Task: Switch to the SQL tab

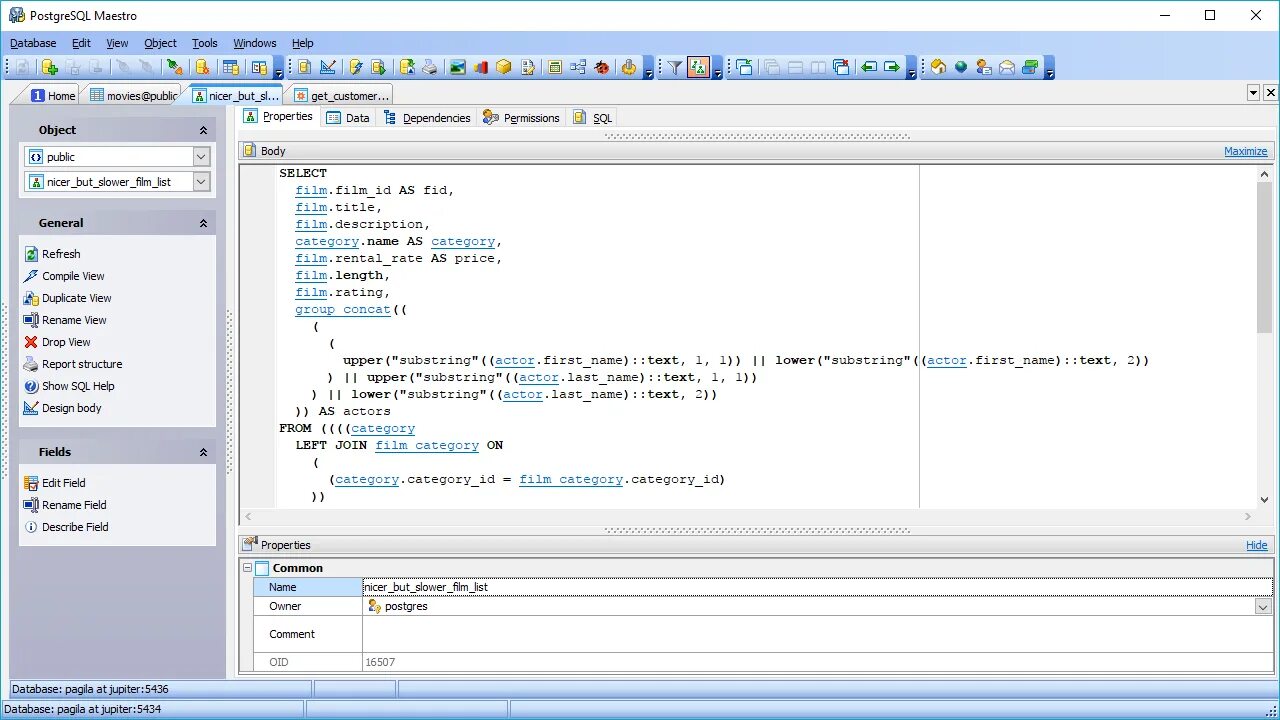Action: click(x=593, y=118)
